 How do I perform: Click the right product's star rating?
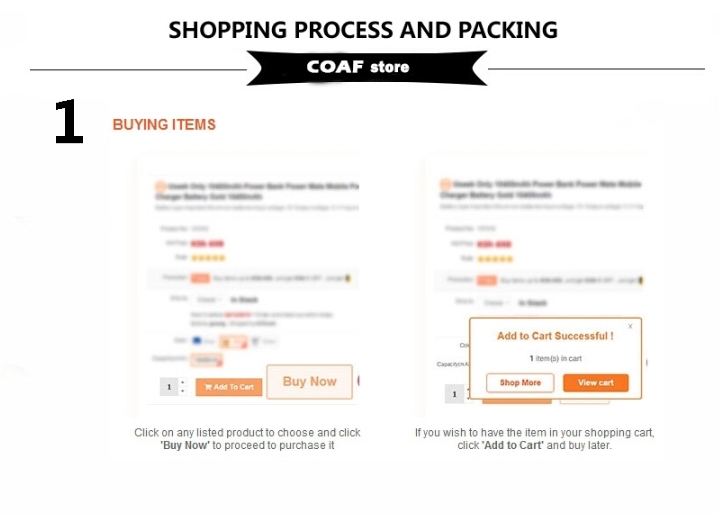(x=495, y=259)
